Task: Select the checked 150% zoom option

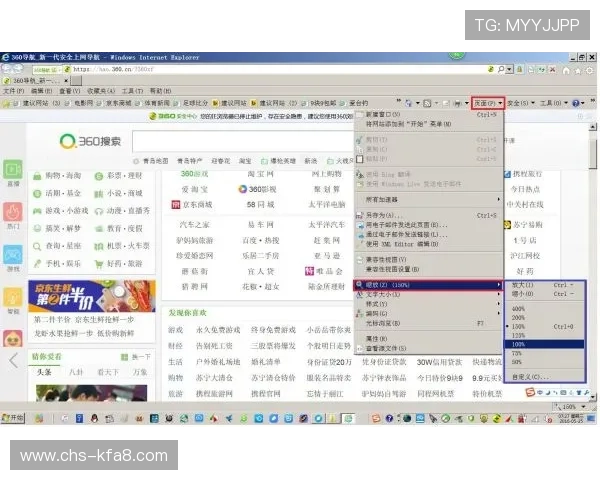Action: point(545,327)
